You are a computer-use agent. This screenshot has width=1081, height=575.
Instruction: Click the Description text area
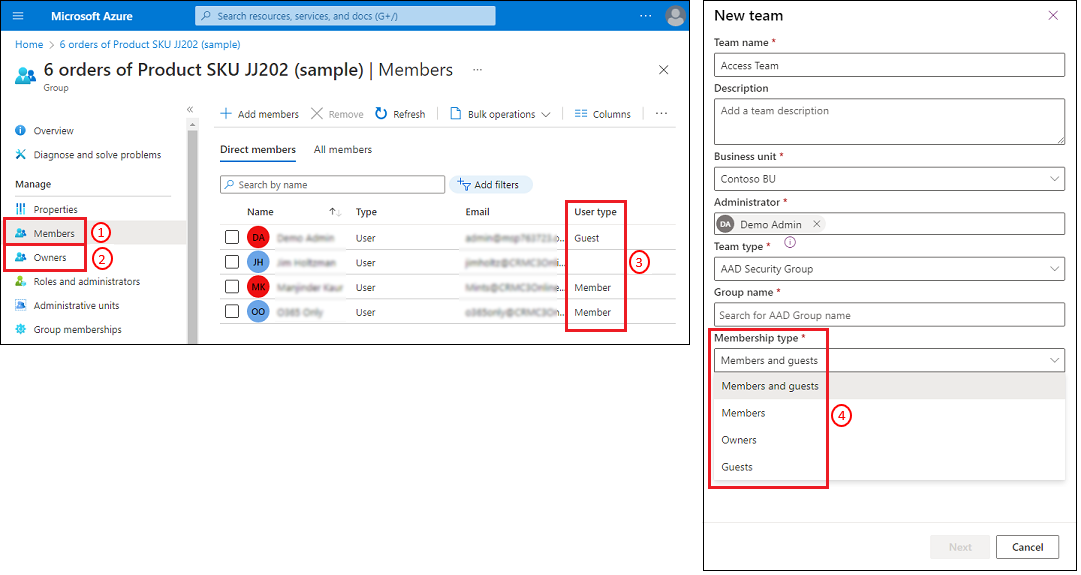point(889,121)
